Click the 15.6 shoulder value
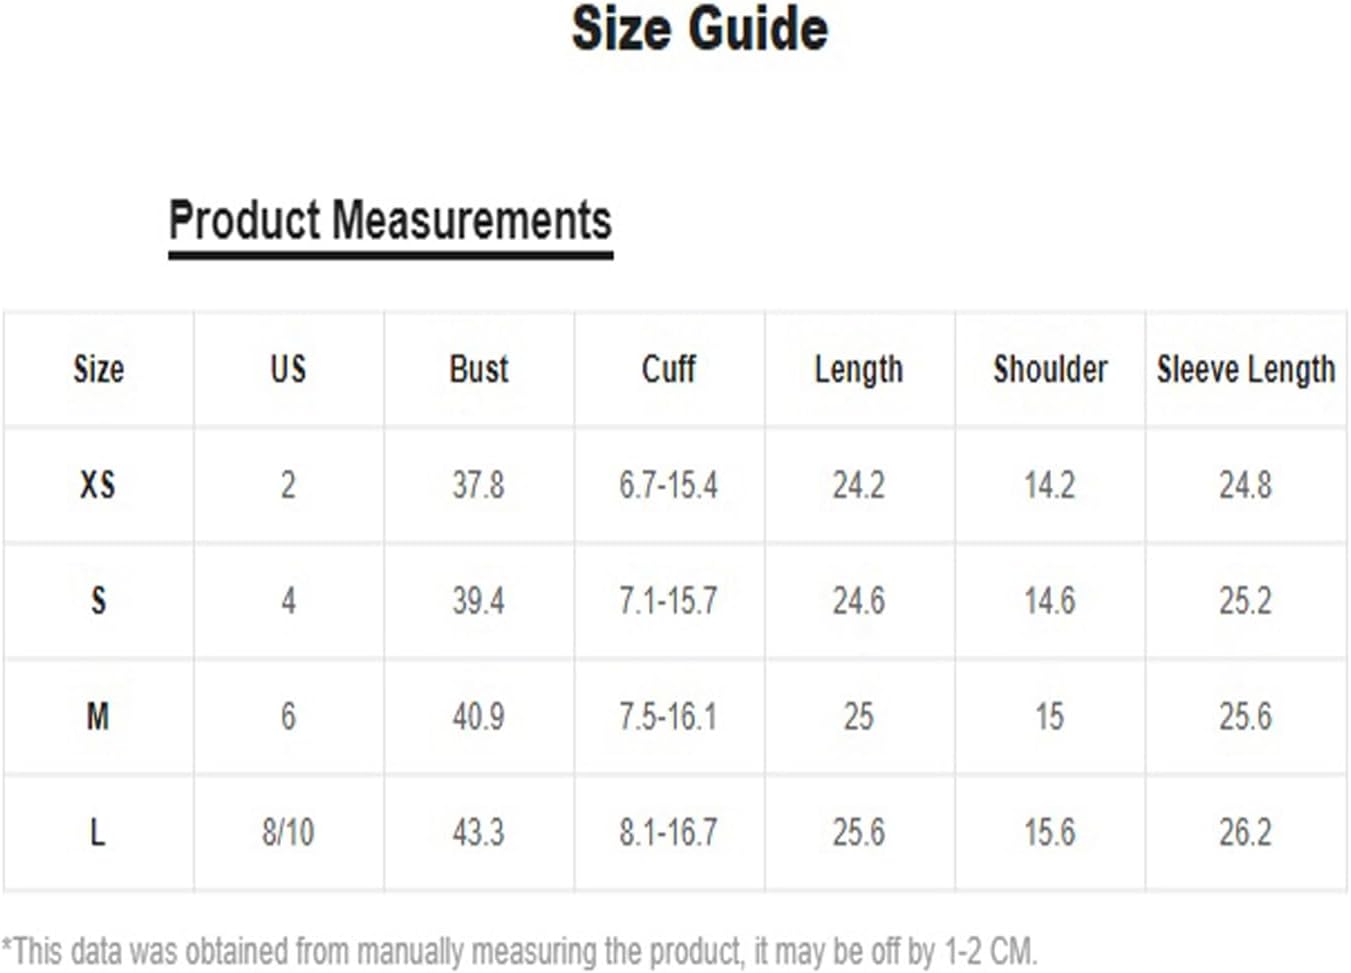 [1050, 832]
